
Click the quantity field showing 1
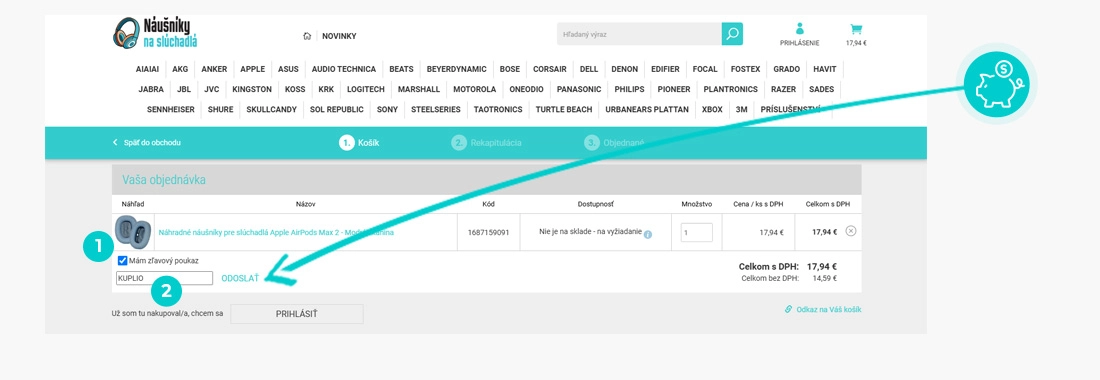tap(696, 232)
